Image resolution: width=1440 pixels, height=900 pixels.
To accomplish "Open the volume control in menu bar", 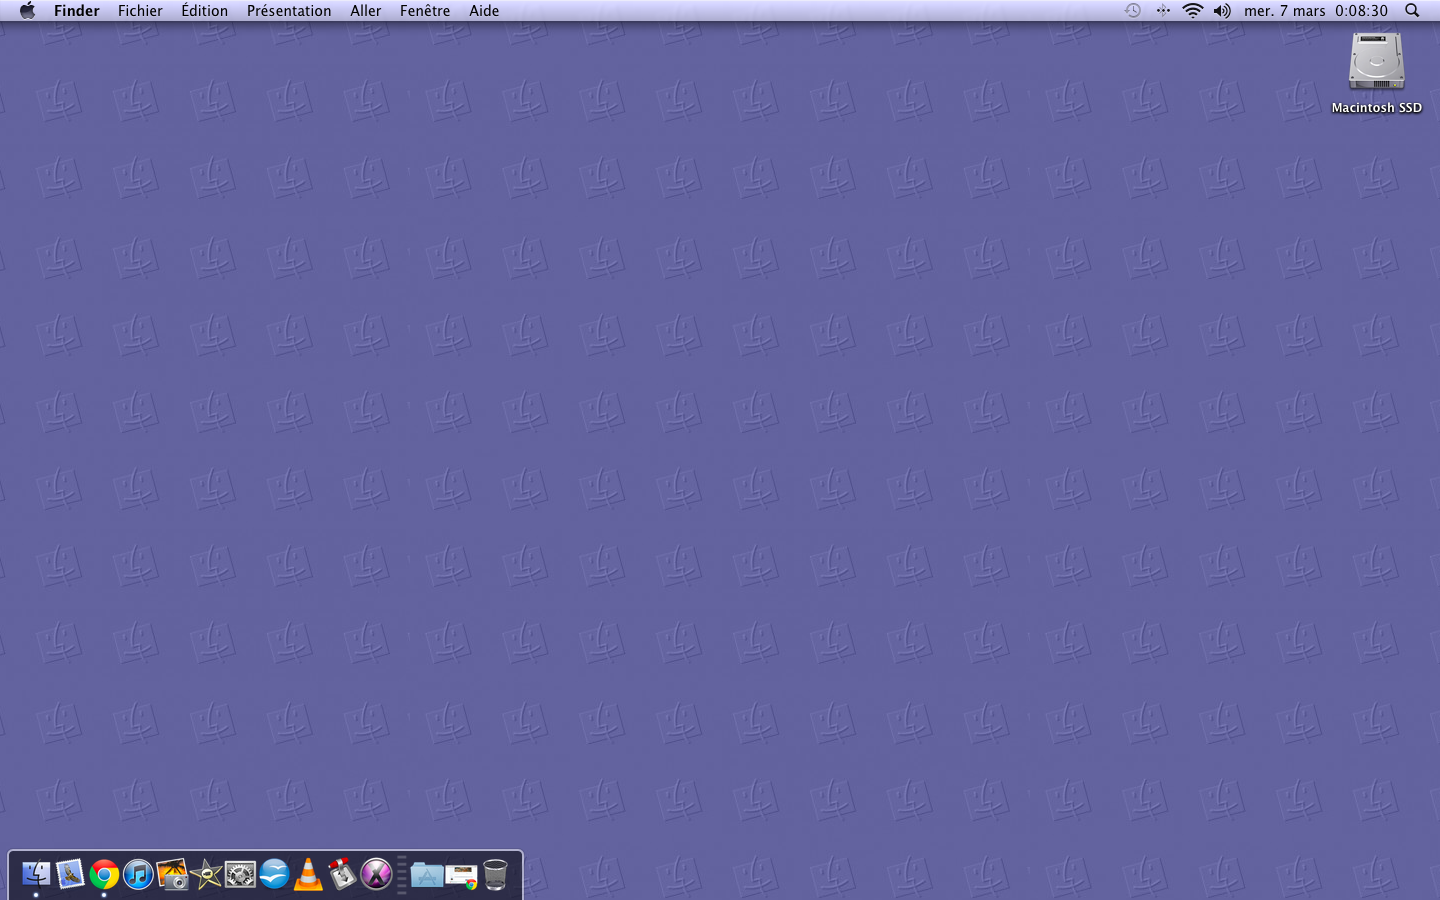I will click(x=1222, y=11).
